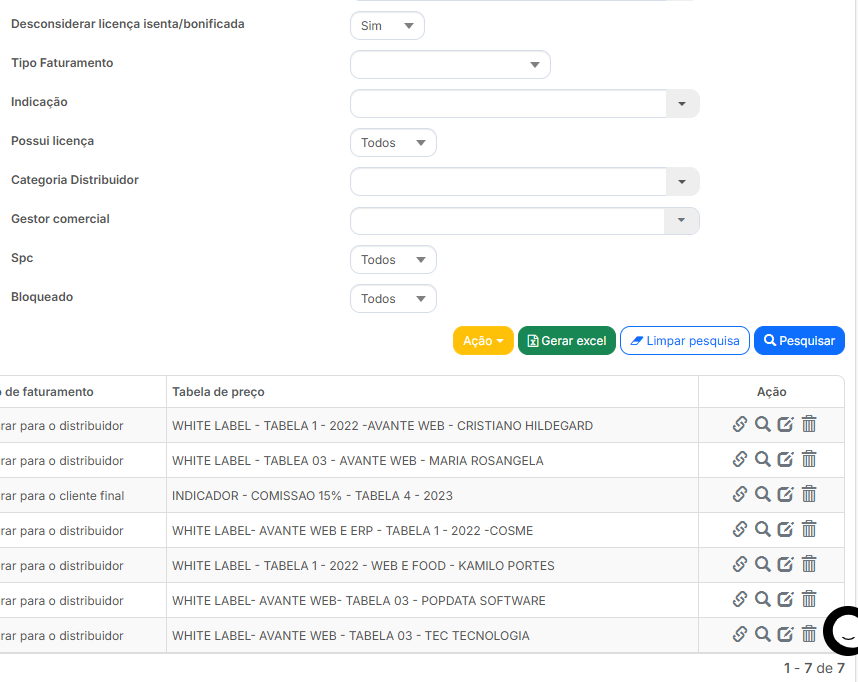Open Desconsiderar licença isenta/bonificada dropdown
858x682 pixels.
click(387, 26)
